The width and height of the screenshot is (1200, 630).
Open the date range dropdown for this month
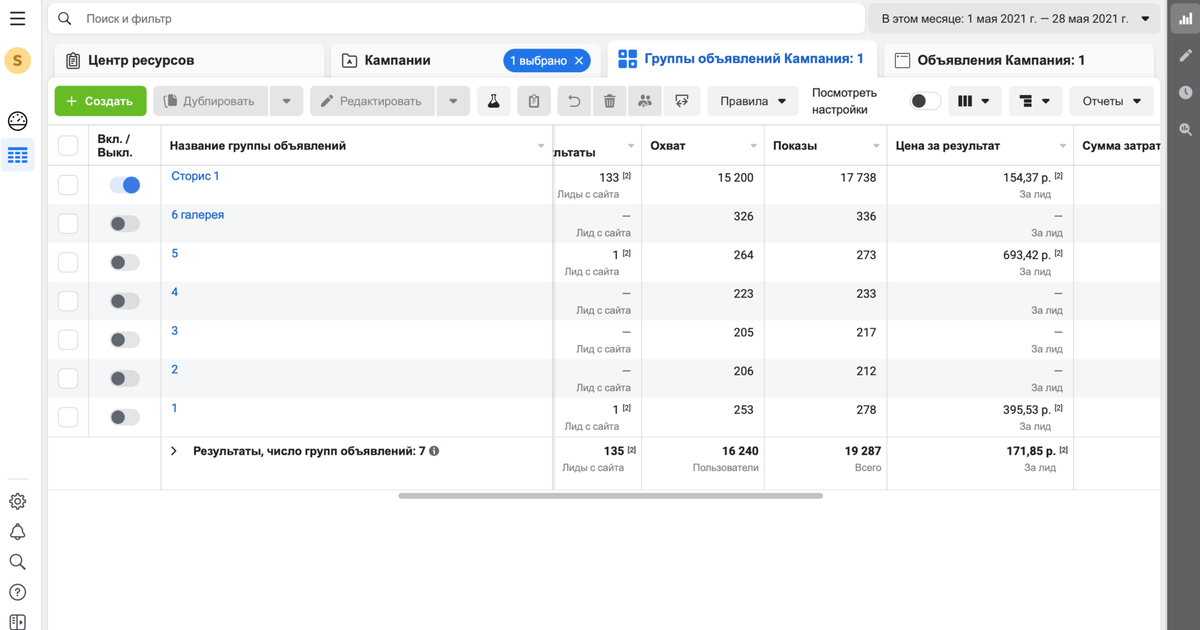click(1014, 19)
